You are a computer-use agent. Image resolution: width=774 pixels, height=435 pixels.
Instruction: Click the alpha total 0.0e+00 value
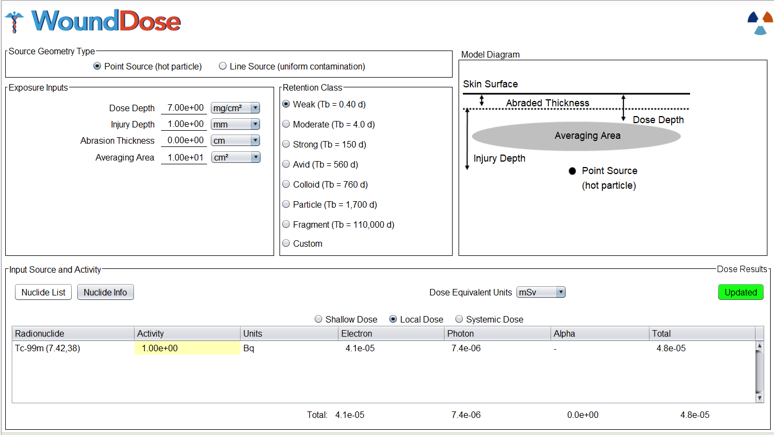[582, 415]
